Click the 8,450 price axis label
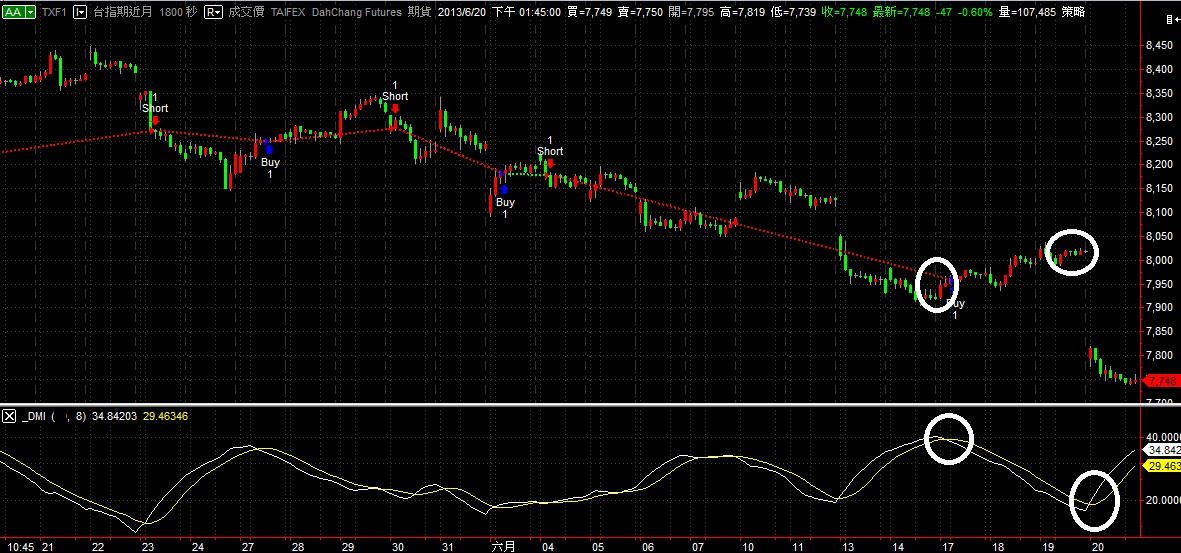This screenshot has height=553, width=1181. 1159,47
